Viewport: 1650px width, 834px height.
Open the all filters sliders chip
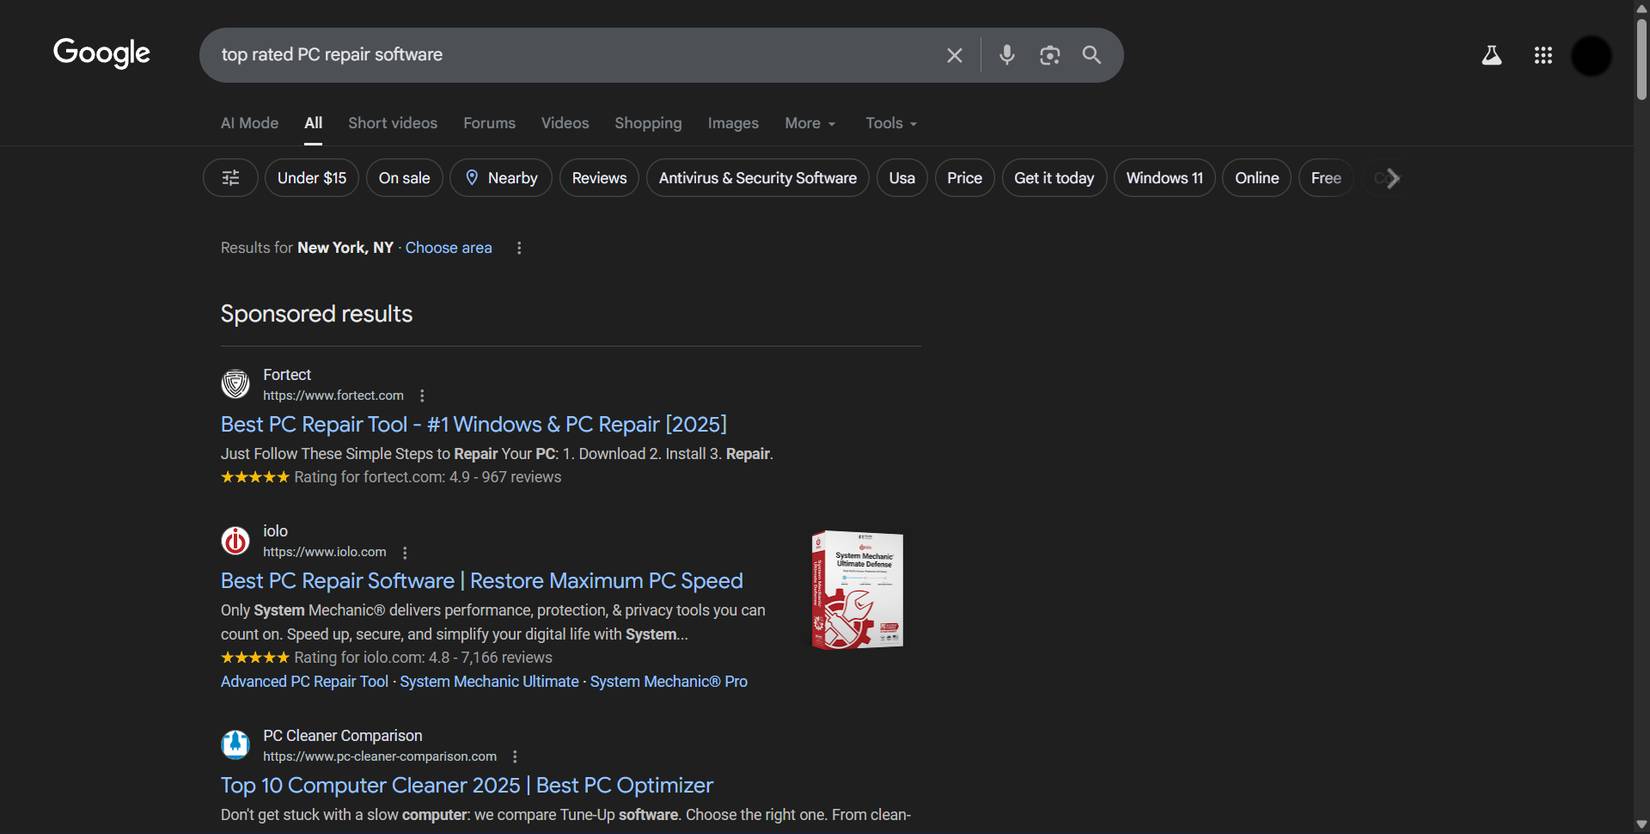tap(231, 178)
